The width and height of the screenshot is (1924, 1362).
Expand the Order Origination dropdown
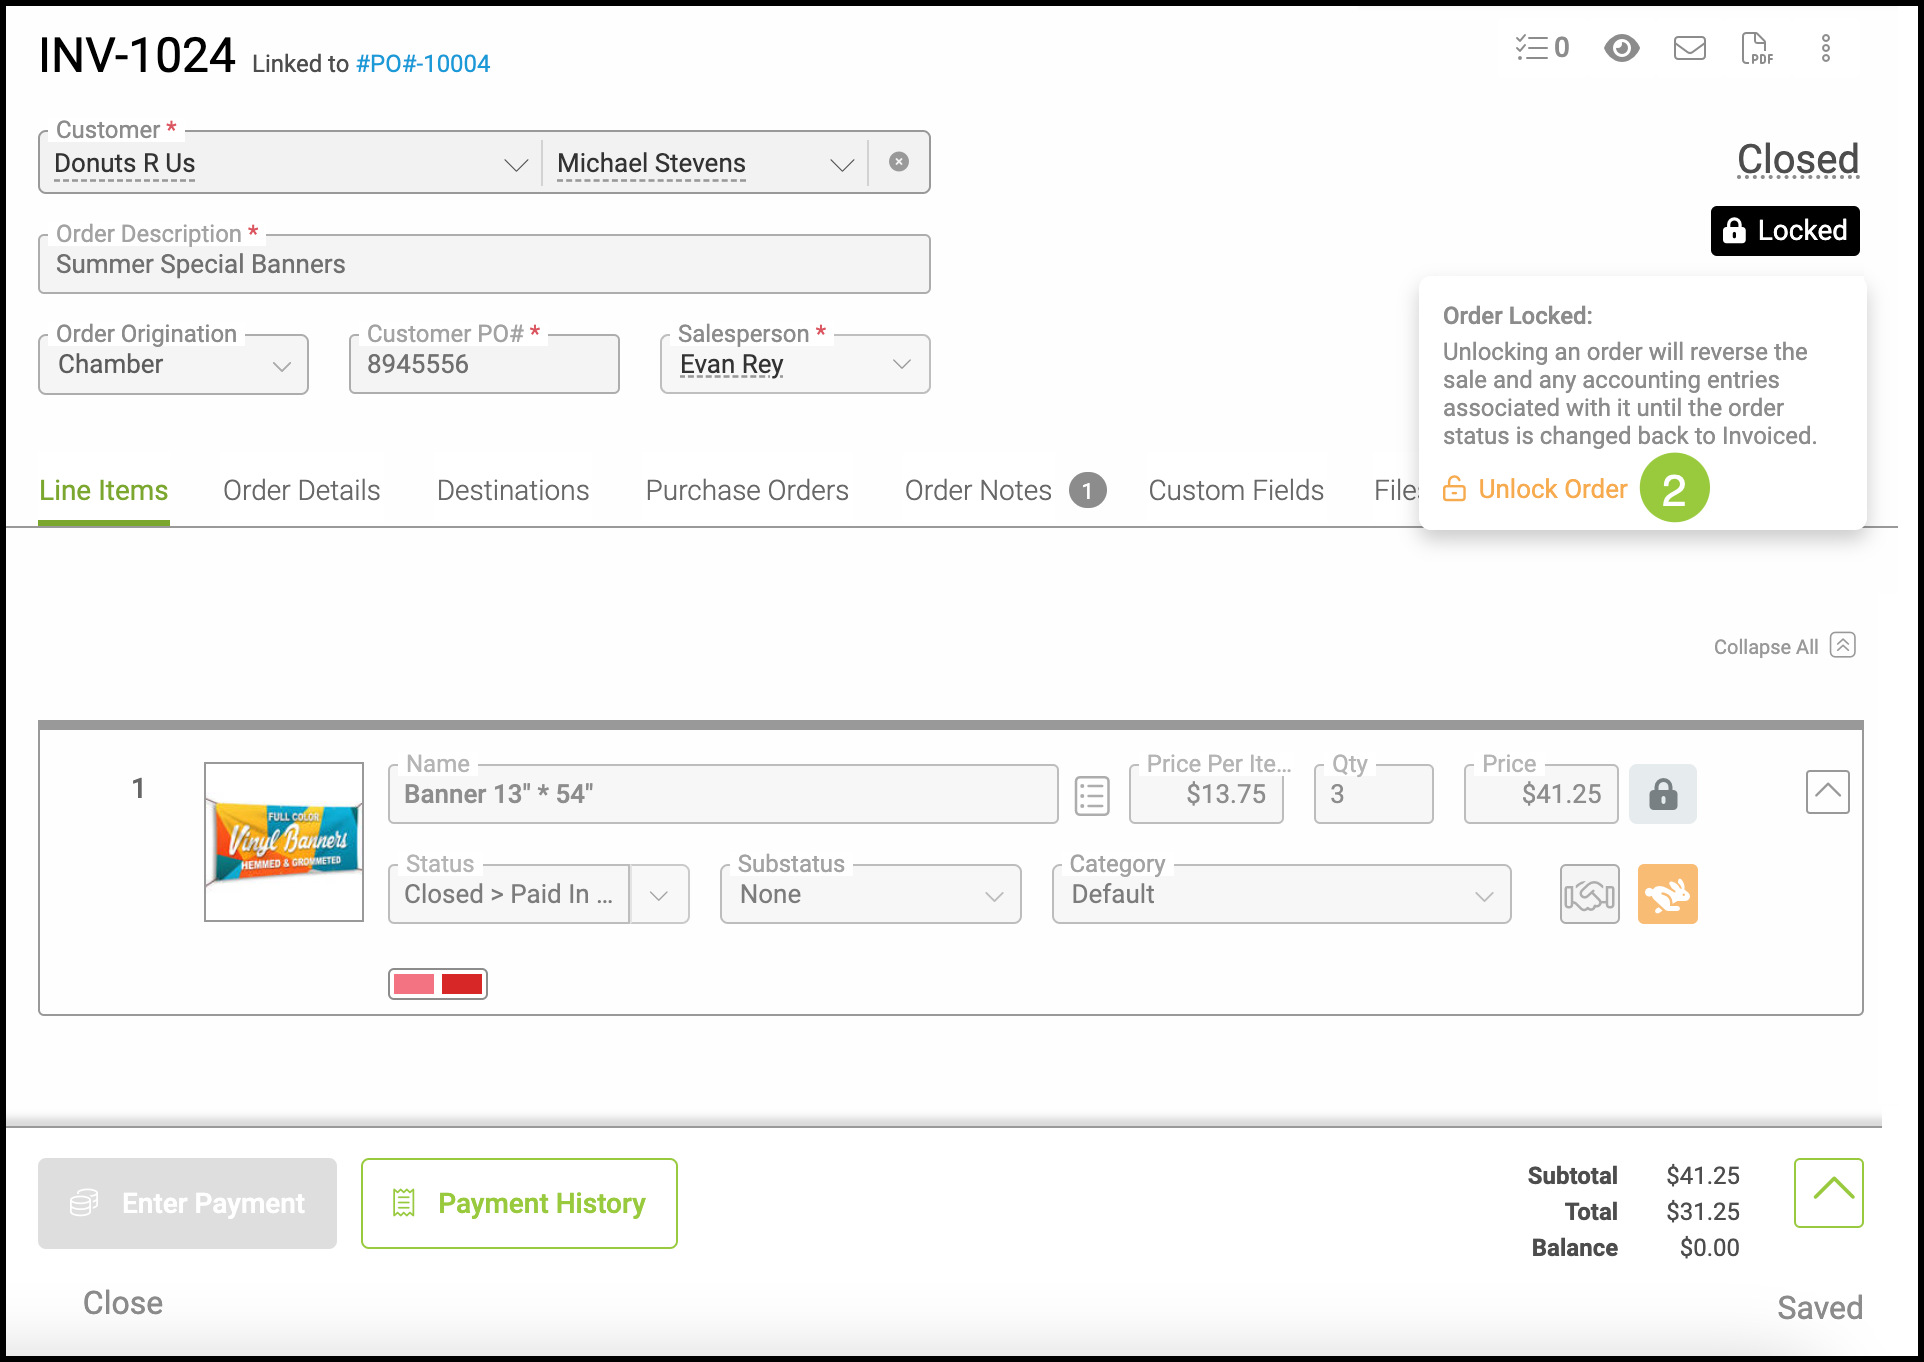[281, 365]
